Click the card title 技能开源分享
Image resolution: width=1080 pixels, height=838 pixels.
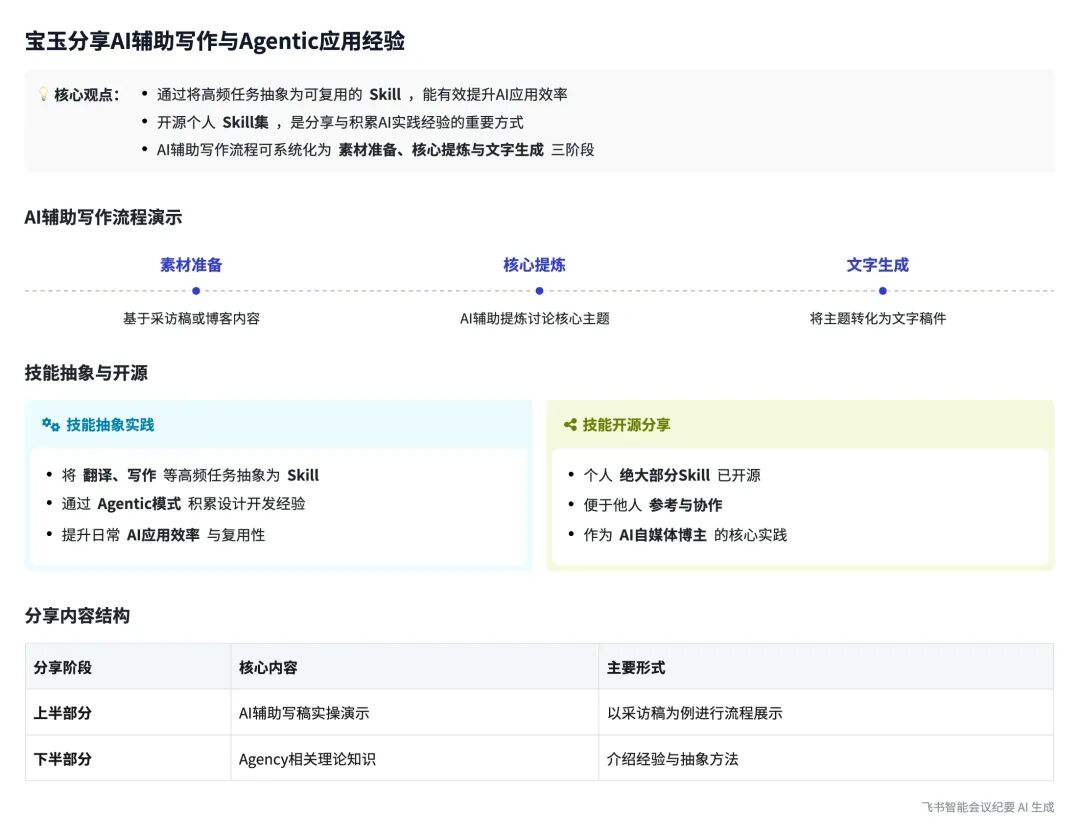point(626,425)
